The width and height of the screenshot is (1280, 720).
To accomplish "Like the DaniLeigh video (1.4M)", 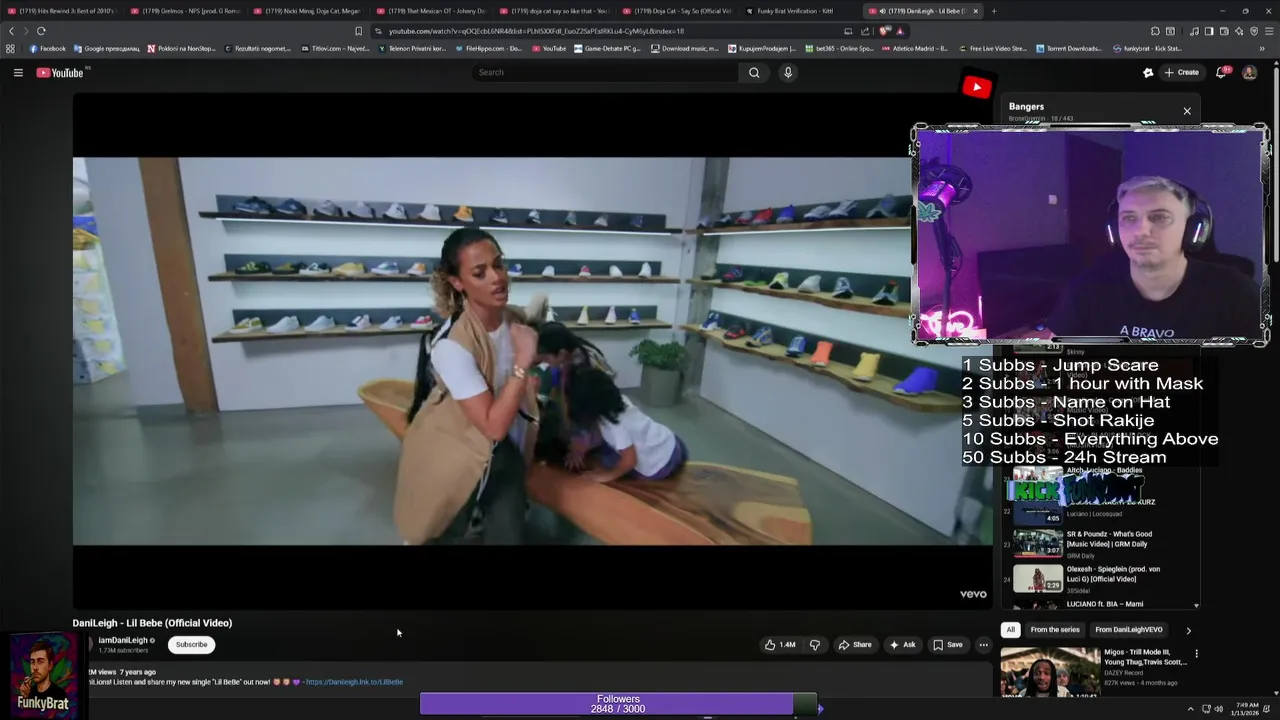I will coord(780,645).
